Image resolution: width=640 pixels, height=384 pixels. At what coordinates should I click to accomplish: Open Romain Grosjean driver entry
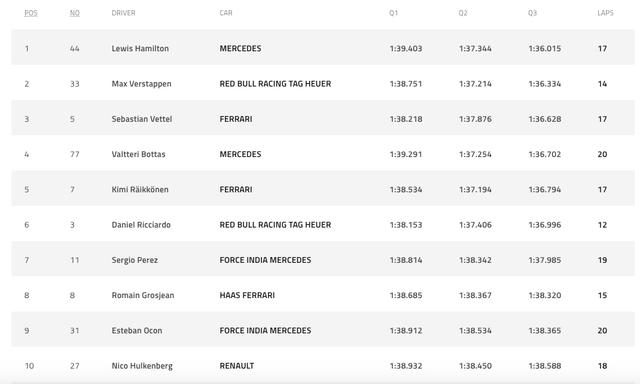coord(143,295)
